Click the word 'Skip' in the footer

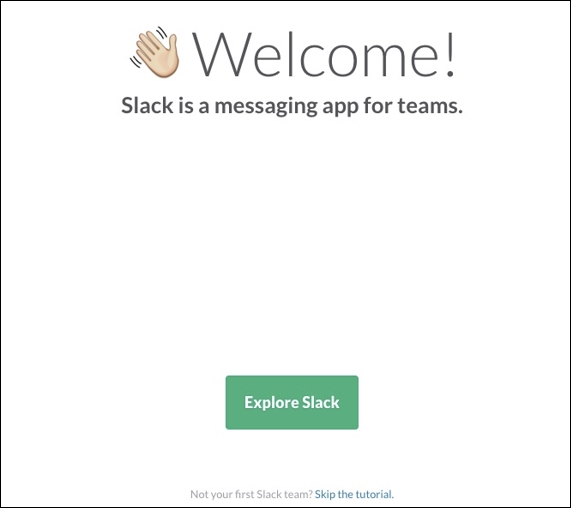[x=325, y=495]
